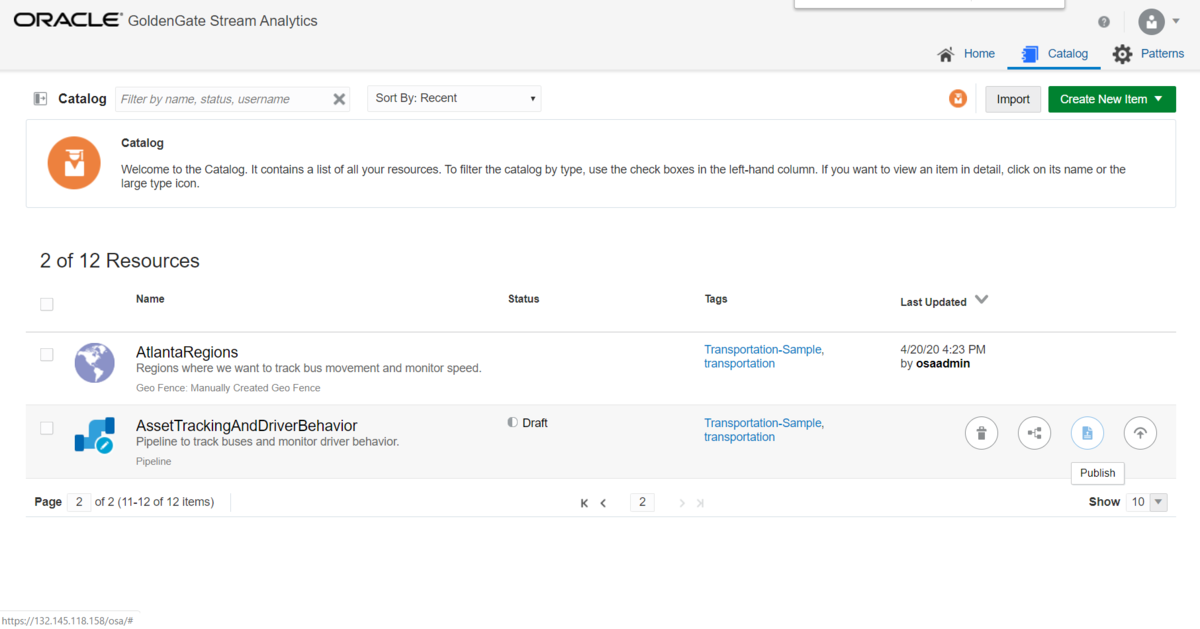The height and width of the screenshot is (629, 1200).
Task: Click the AtlantaRegions globe geo fence icon
Action: pyautogui.click(x=95, y=362)
